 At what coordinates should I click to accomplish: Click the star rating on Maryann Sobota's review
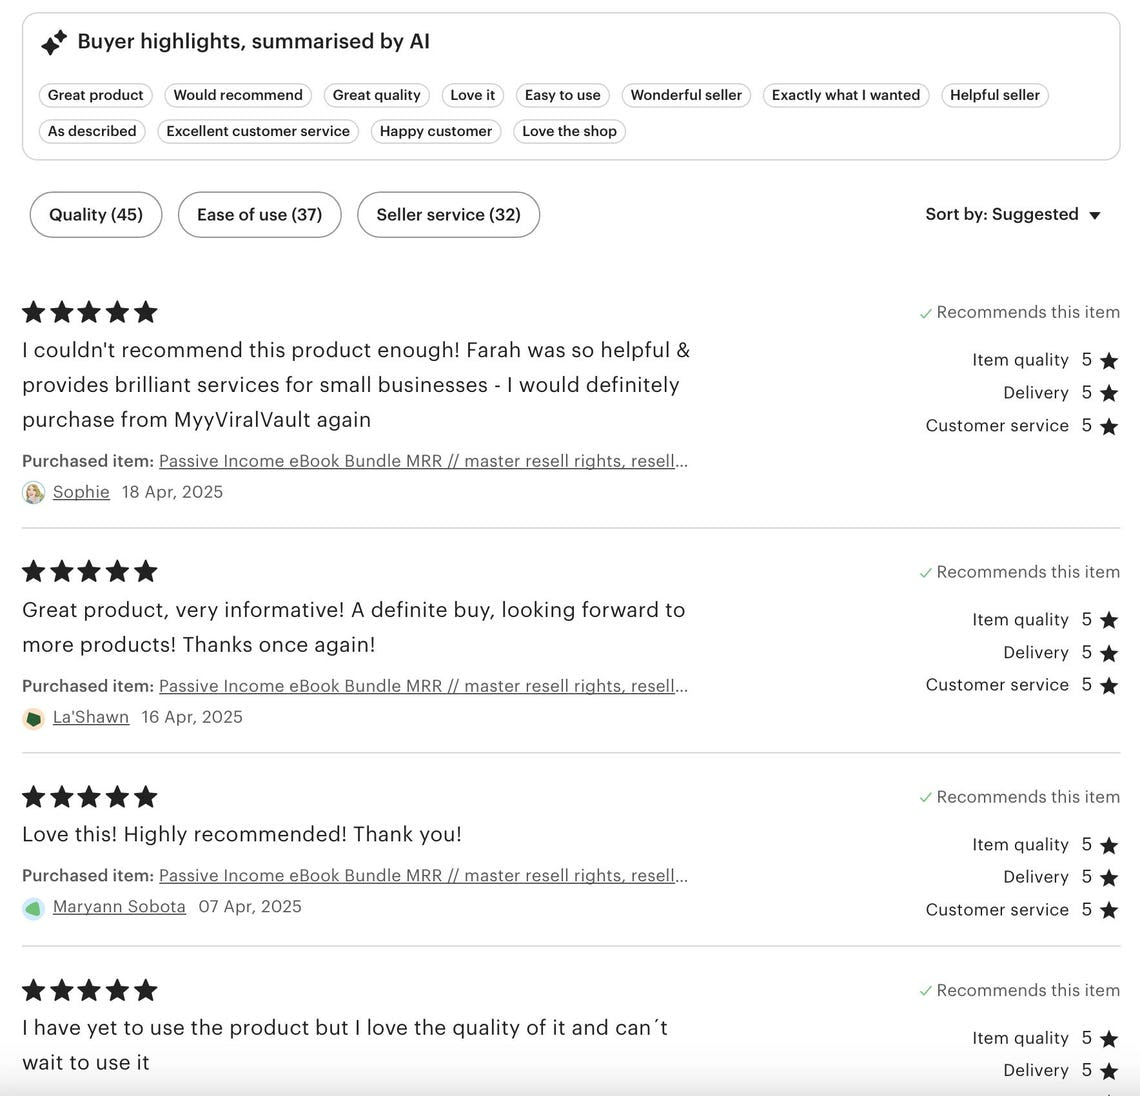coord(90,797)
